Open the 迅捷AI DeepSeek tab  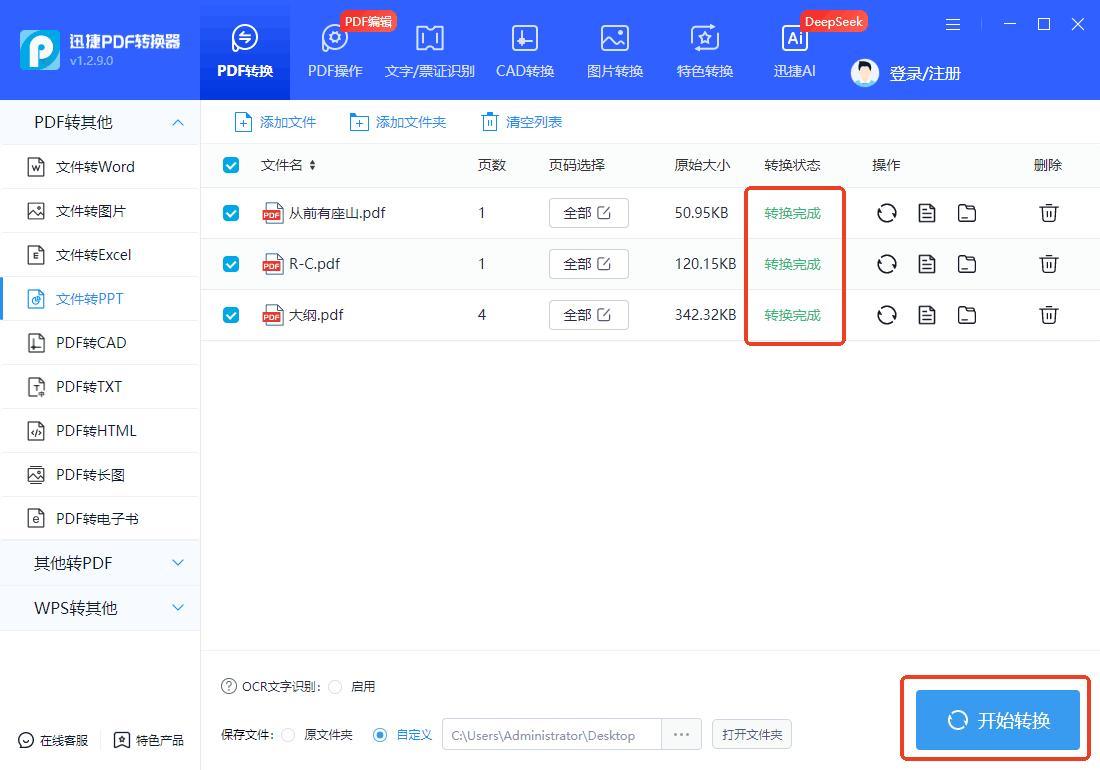pos(794,51)
